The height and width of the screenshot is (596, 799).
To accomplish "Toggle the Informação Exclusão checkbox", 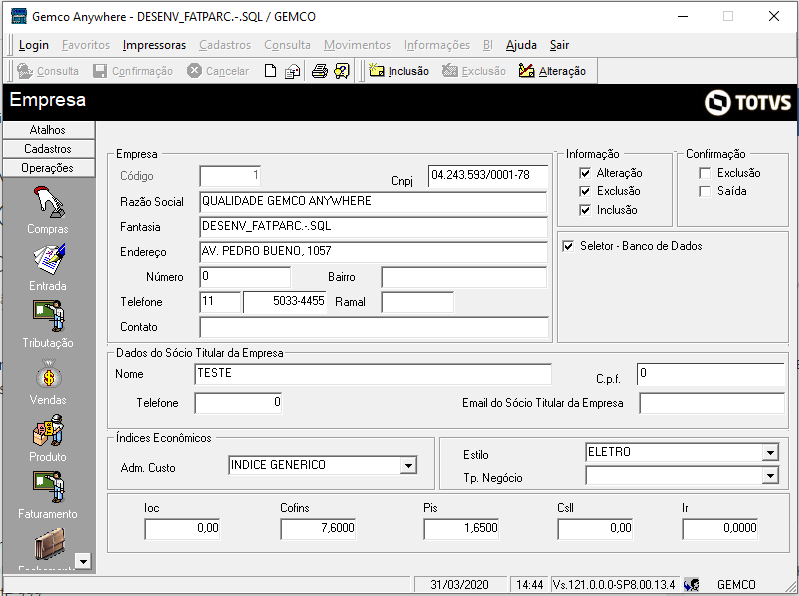I will [x=585, y=192].
